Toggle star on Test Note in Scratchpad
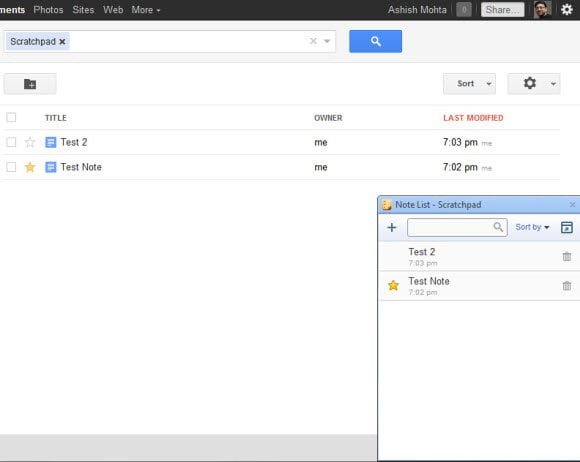The width and height of the screenshot is (580, 462). 393,285
